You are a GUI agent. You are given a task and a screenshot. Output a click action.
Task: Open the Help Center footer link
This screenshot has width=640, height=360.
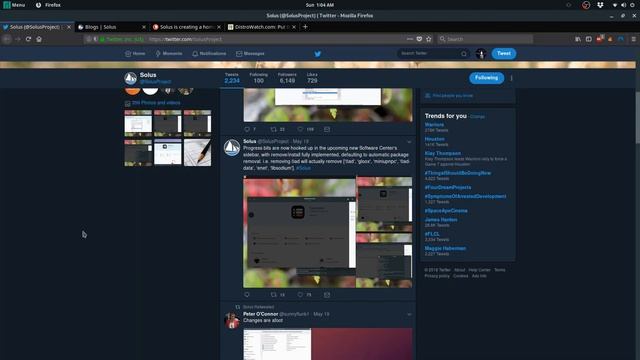pyautogui.click(x=480, y=270)
